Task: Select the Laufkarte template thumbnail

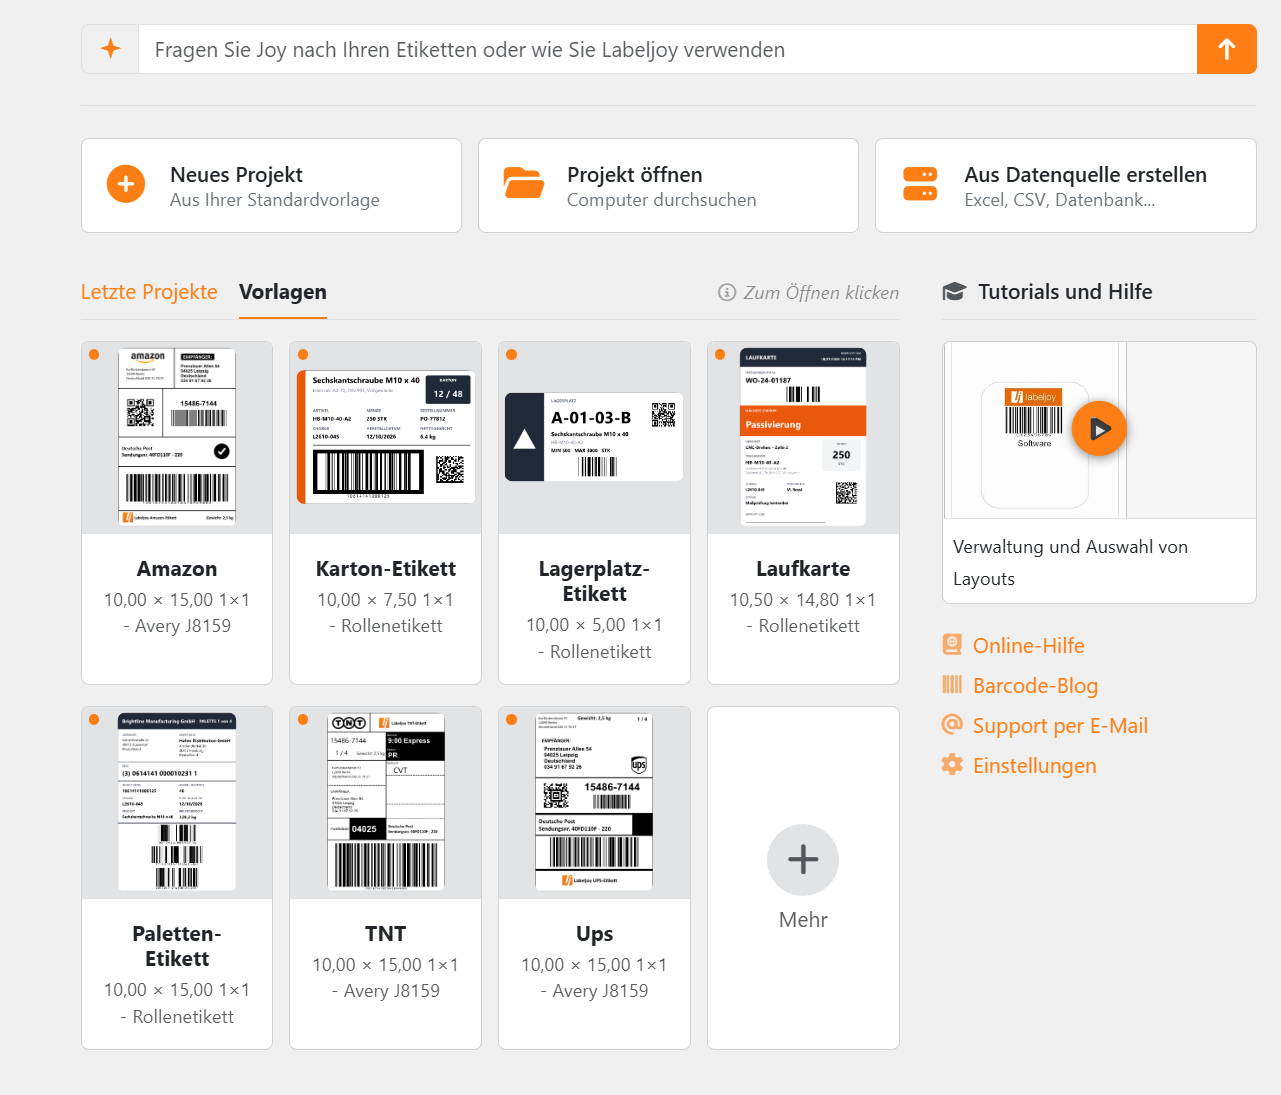Action: tap(803, 438)
